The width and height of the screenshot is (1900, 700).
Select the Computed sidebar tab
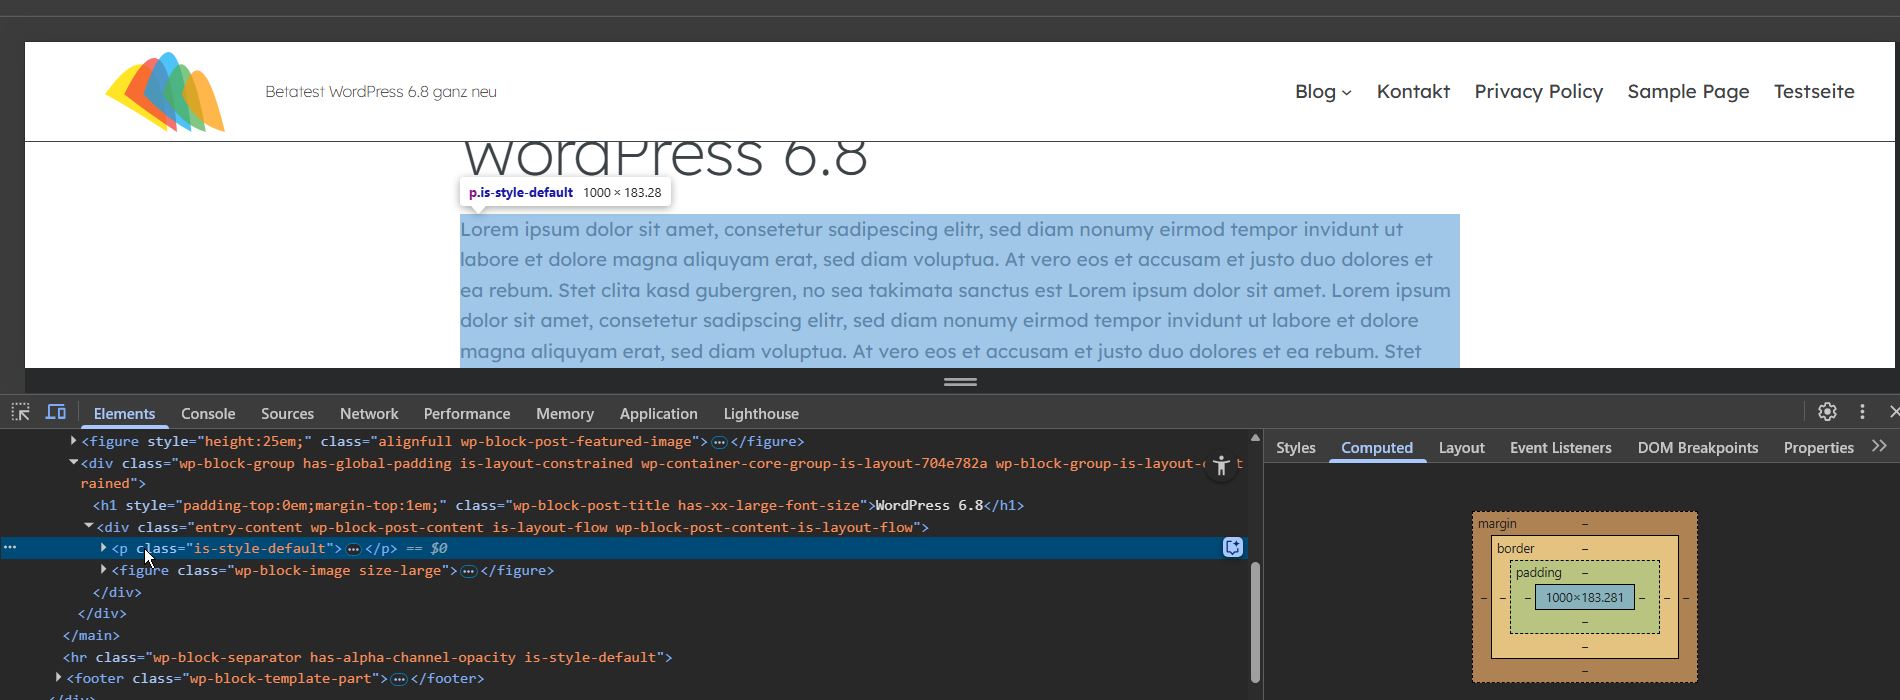tap(1377, 447)
